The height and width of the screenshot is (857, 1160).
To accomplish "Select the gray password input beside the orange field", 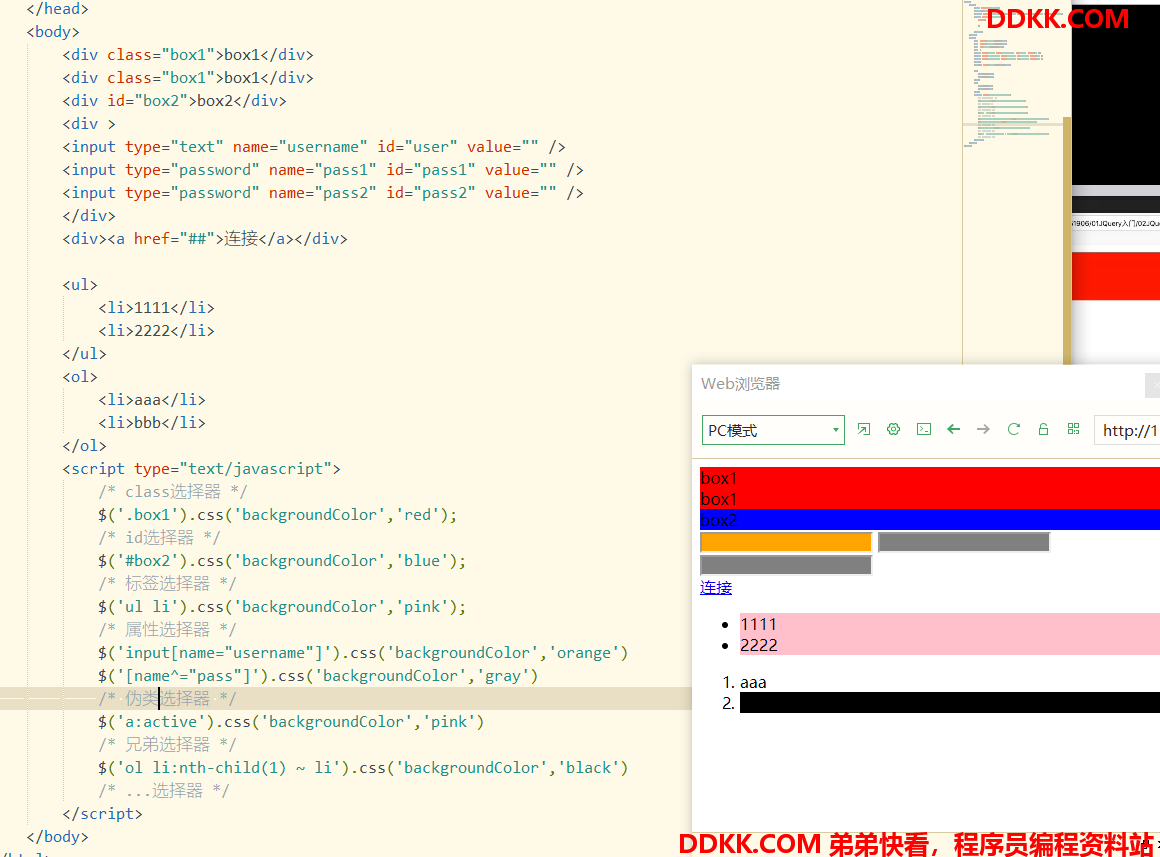I will point(963,542).
